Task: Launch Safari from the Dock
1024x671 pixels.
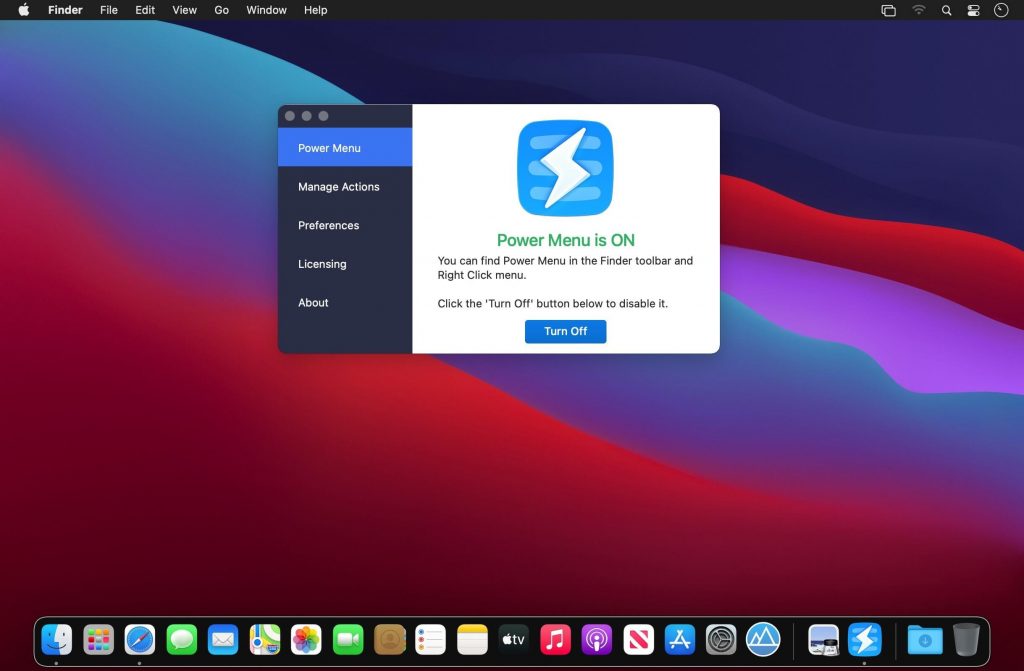Action: click(x=139, y=639)
